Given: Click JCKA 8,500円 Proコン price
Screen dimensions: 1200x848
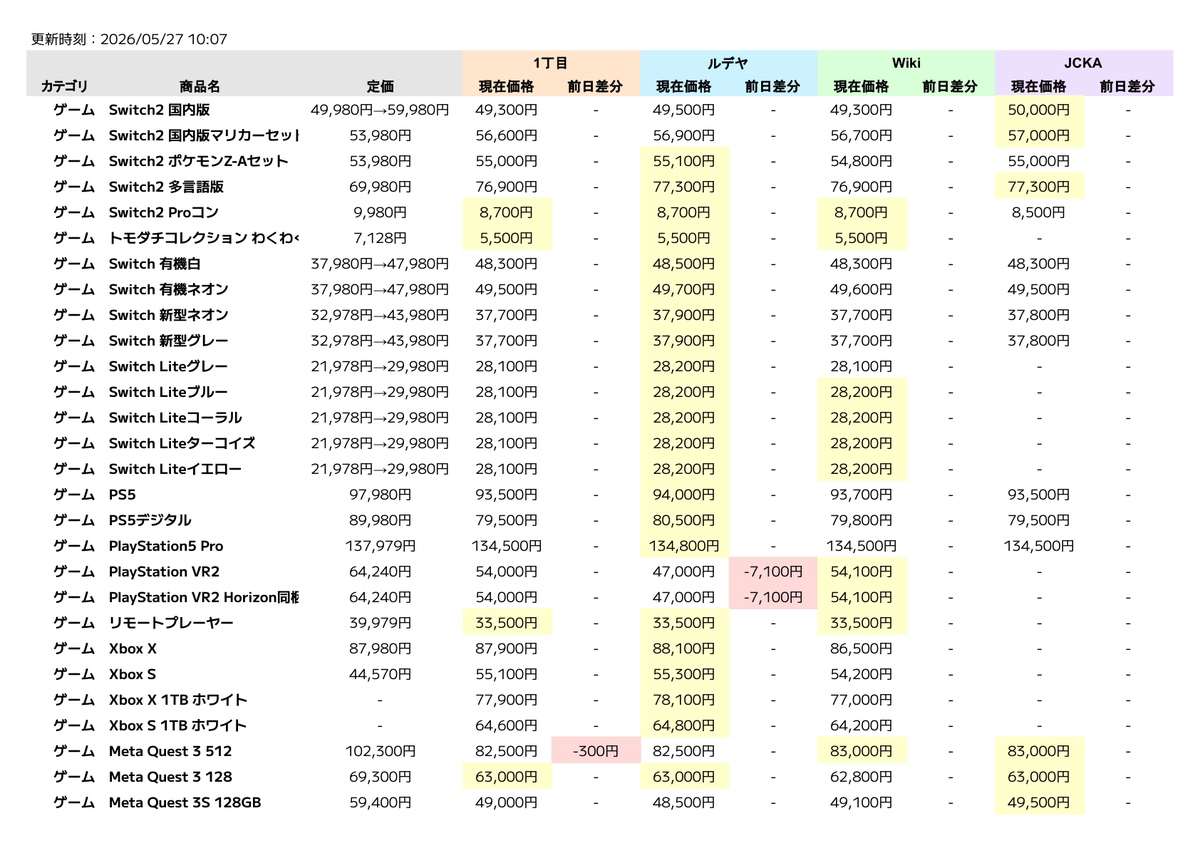Looking at the screenshot, I should tap(1039, 212).
